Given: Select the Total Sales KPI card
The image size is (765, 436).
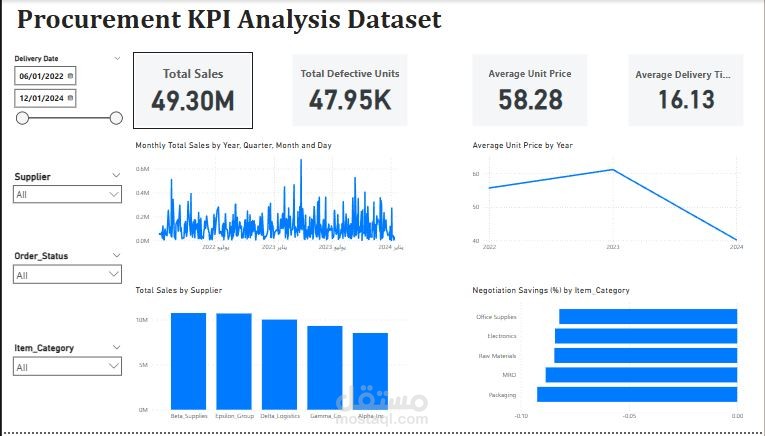Looking at the screenshot, I should click(x=193, y=90).
